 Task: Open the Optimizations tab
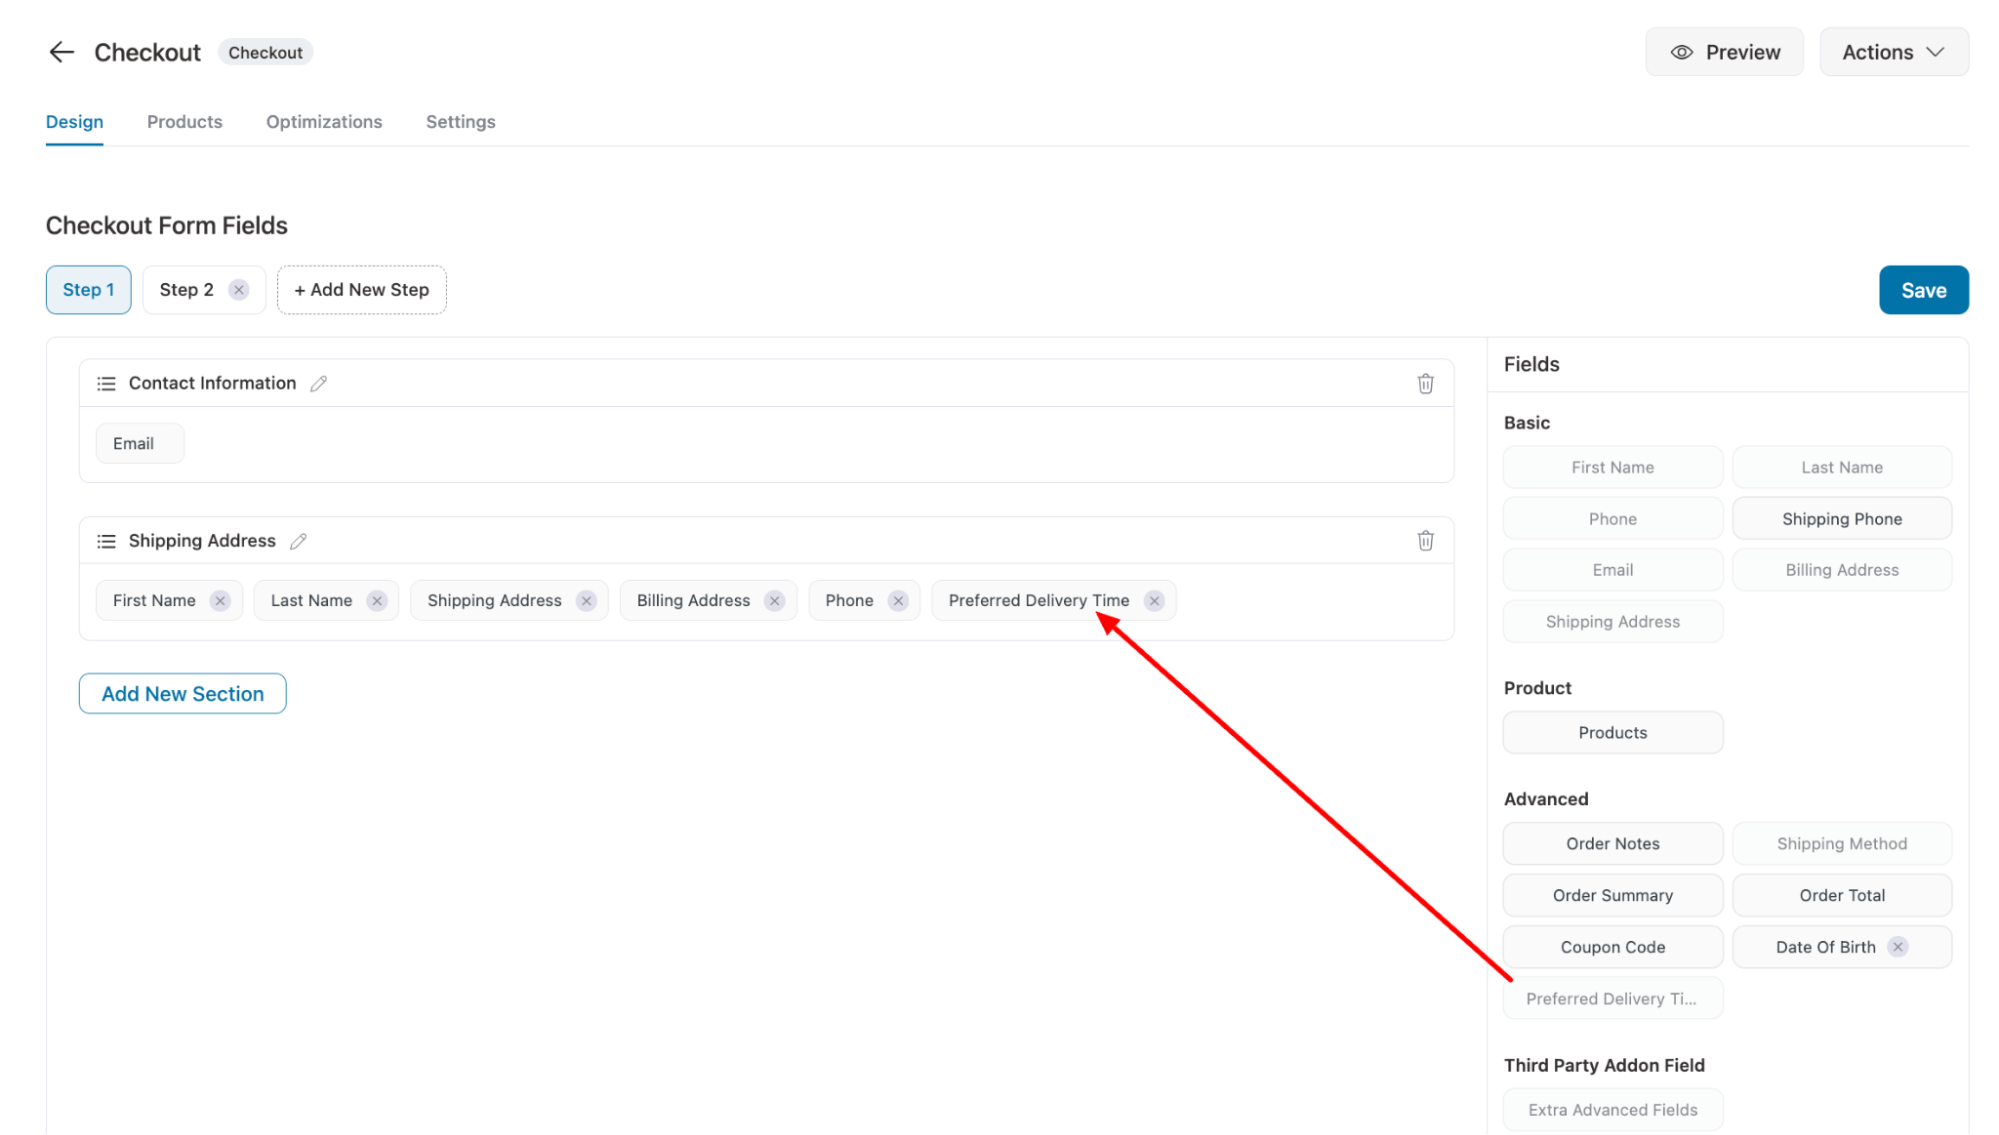tap(324, 122)
